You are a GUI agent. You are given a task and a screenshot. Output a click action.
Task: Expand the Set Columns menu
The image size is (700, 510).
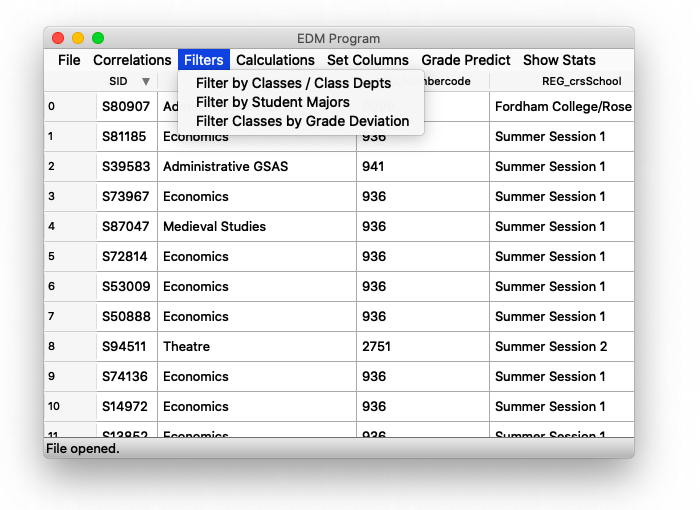(x=367, y=60)
